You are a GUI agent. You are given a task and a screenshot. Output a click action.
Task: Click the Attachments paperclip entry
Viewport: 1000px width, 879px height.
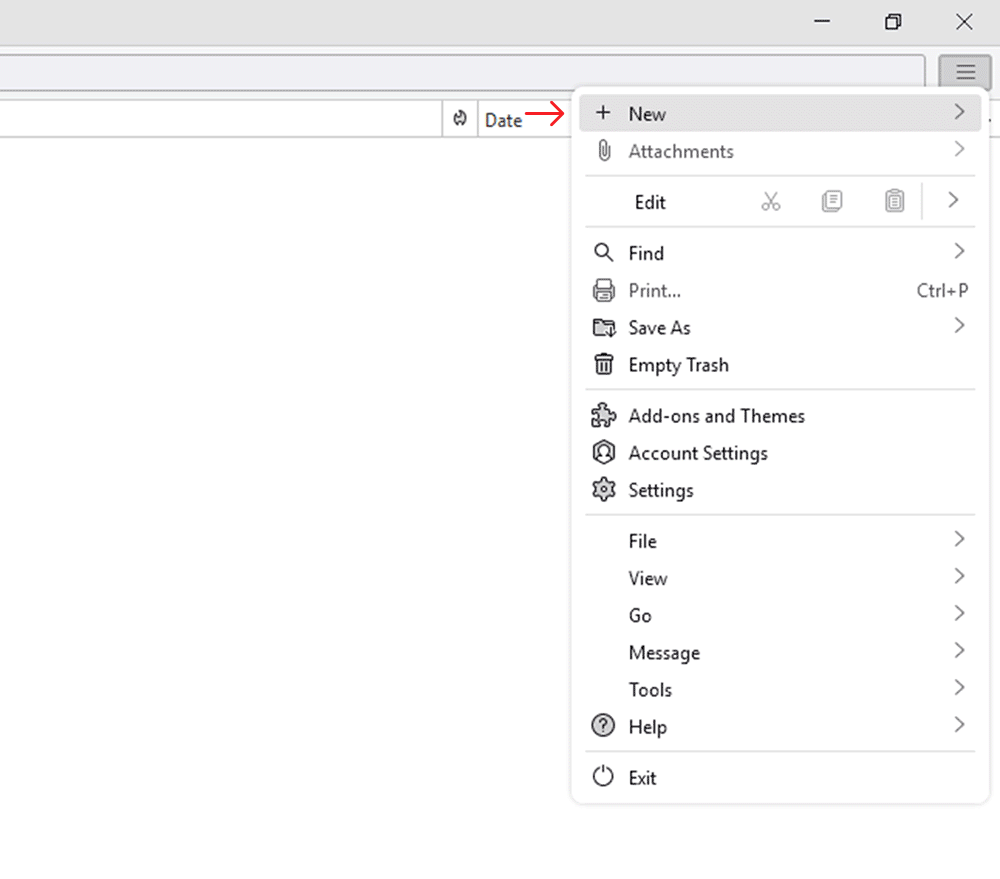[681, 151]
